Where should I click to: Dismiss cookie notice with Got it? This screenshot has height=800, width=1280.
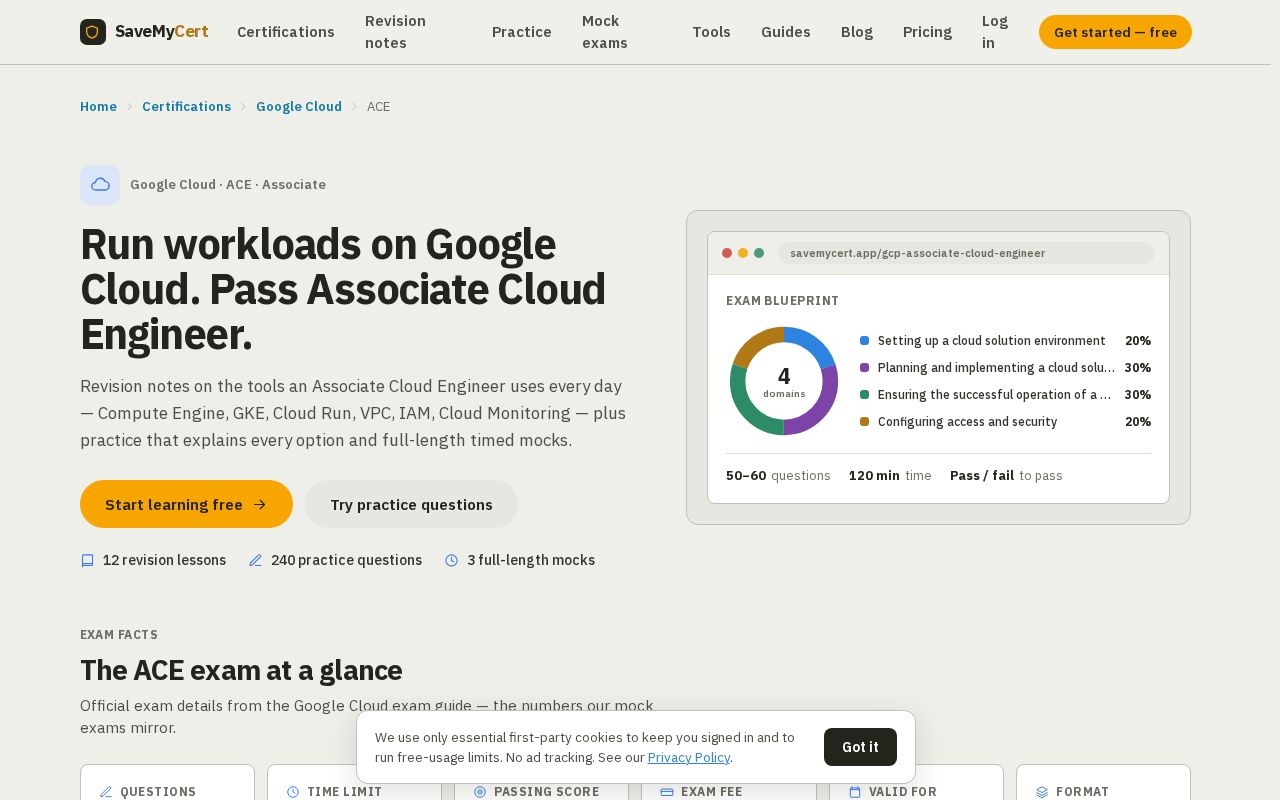[x=860, y=747]
